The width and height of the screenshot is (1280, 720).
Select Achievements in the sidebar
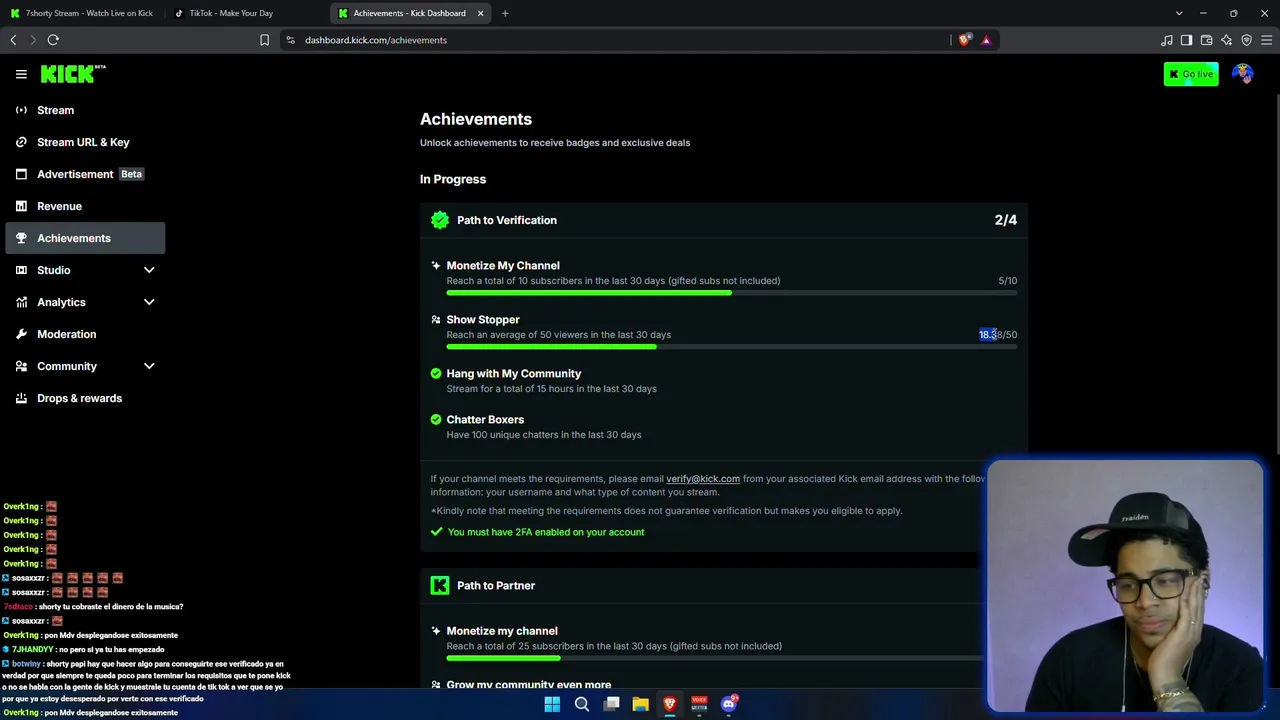tap(85, 238)
